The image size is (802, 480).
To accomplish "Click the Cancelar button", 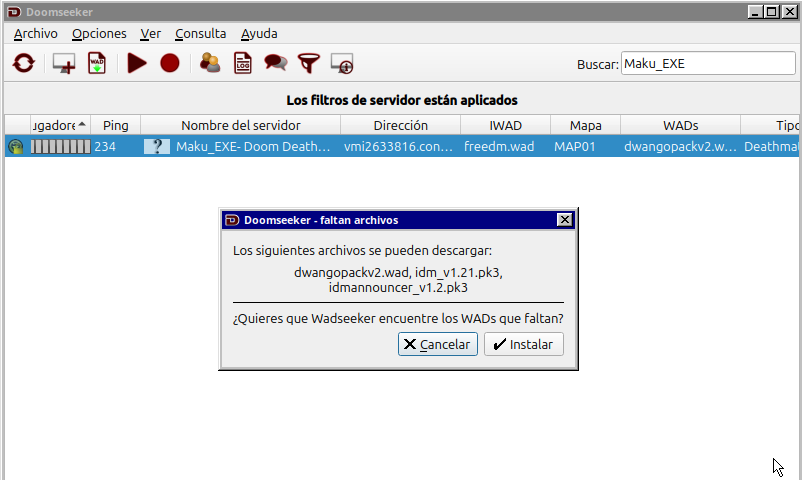I will point(438,344).
